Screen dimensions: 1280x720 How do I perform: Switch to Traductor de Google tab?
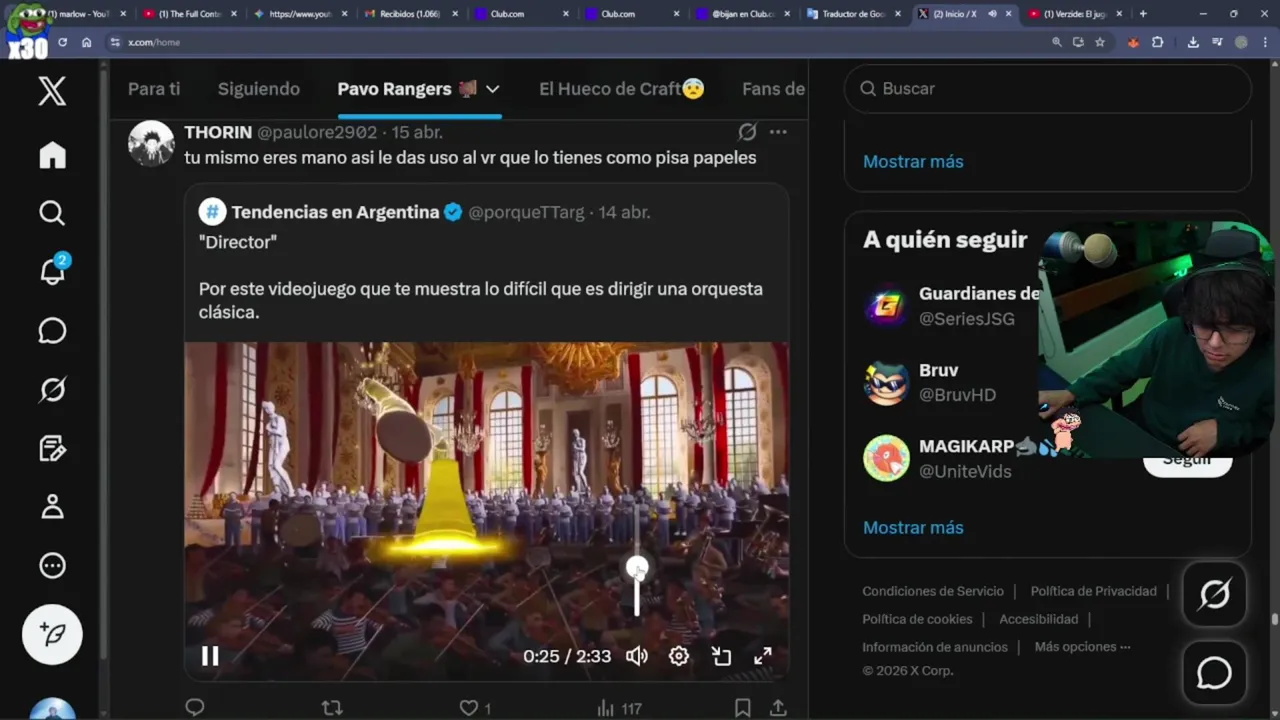pyautogui.click(x=852, y=14)
